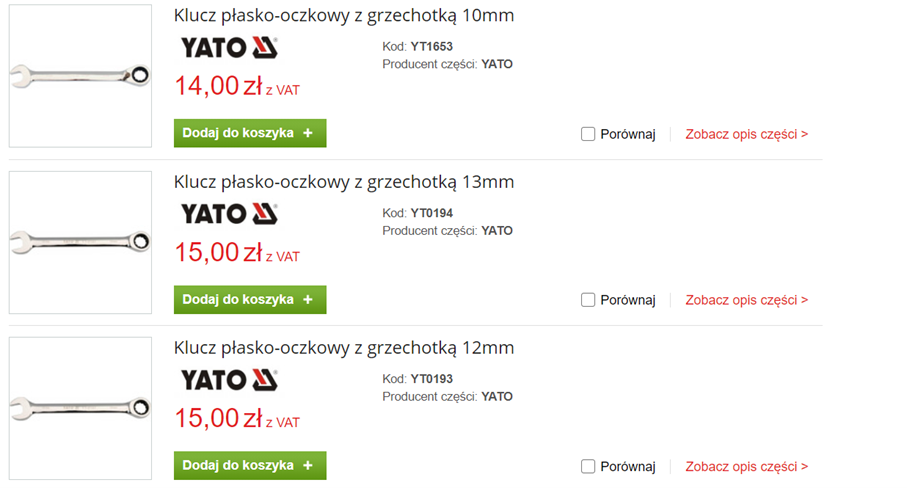907x488 pixels.
Task: Open title Klucz płasko-oczkowy z grzechotką 12mm
Action: coord(343,348)
